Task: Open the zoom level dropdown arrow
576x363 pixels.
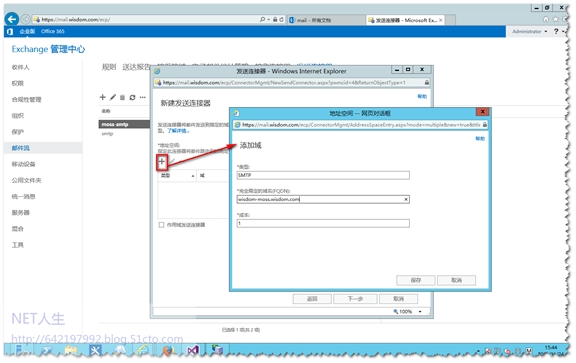Action: pyautogui.click(x=420, y=312)
